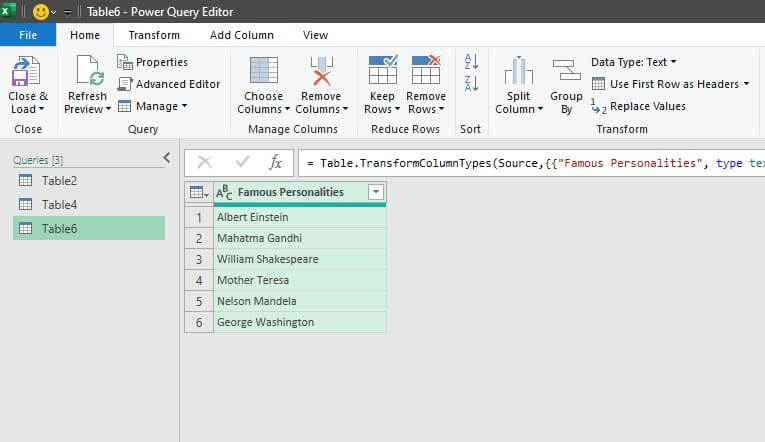Select the Table2 query
Image resolution: width=765 pixels, height=442 pixels.
(x=89, y=181)
